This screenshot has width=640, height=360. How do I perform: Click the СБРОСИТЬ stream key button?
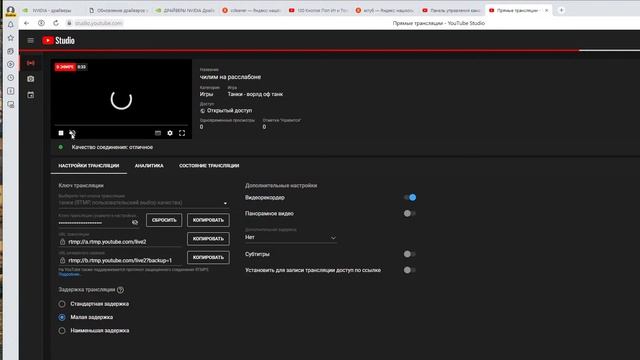click(x=164, y=220)
